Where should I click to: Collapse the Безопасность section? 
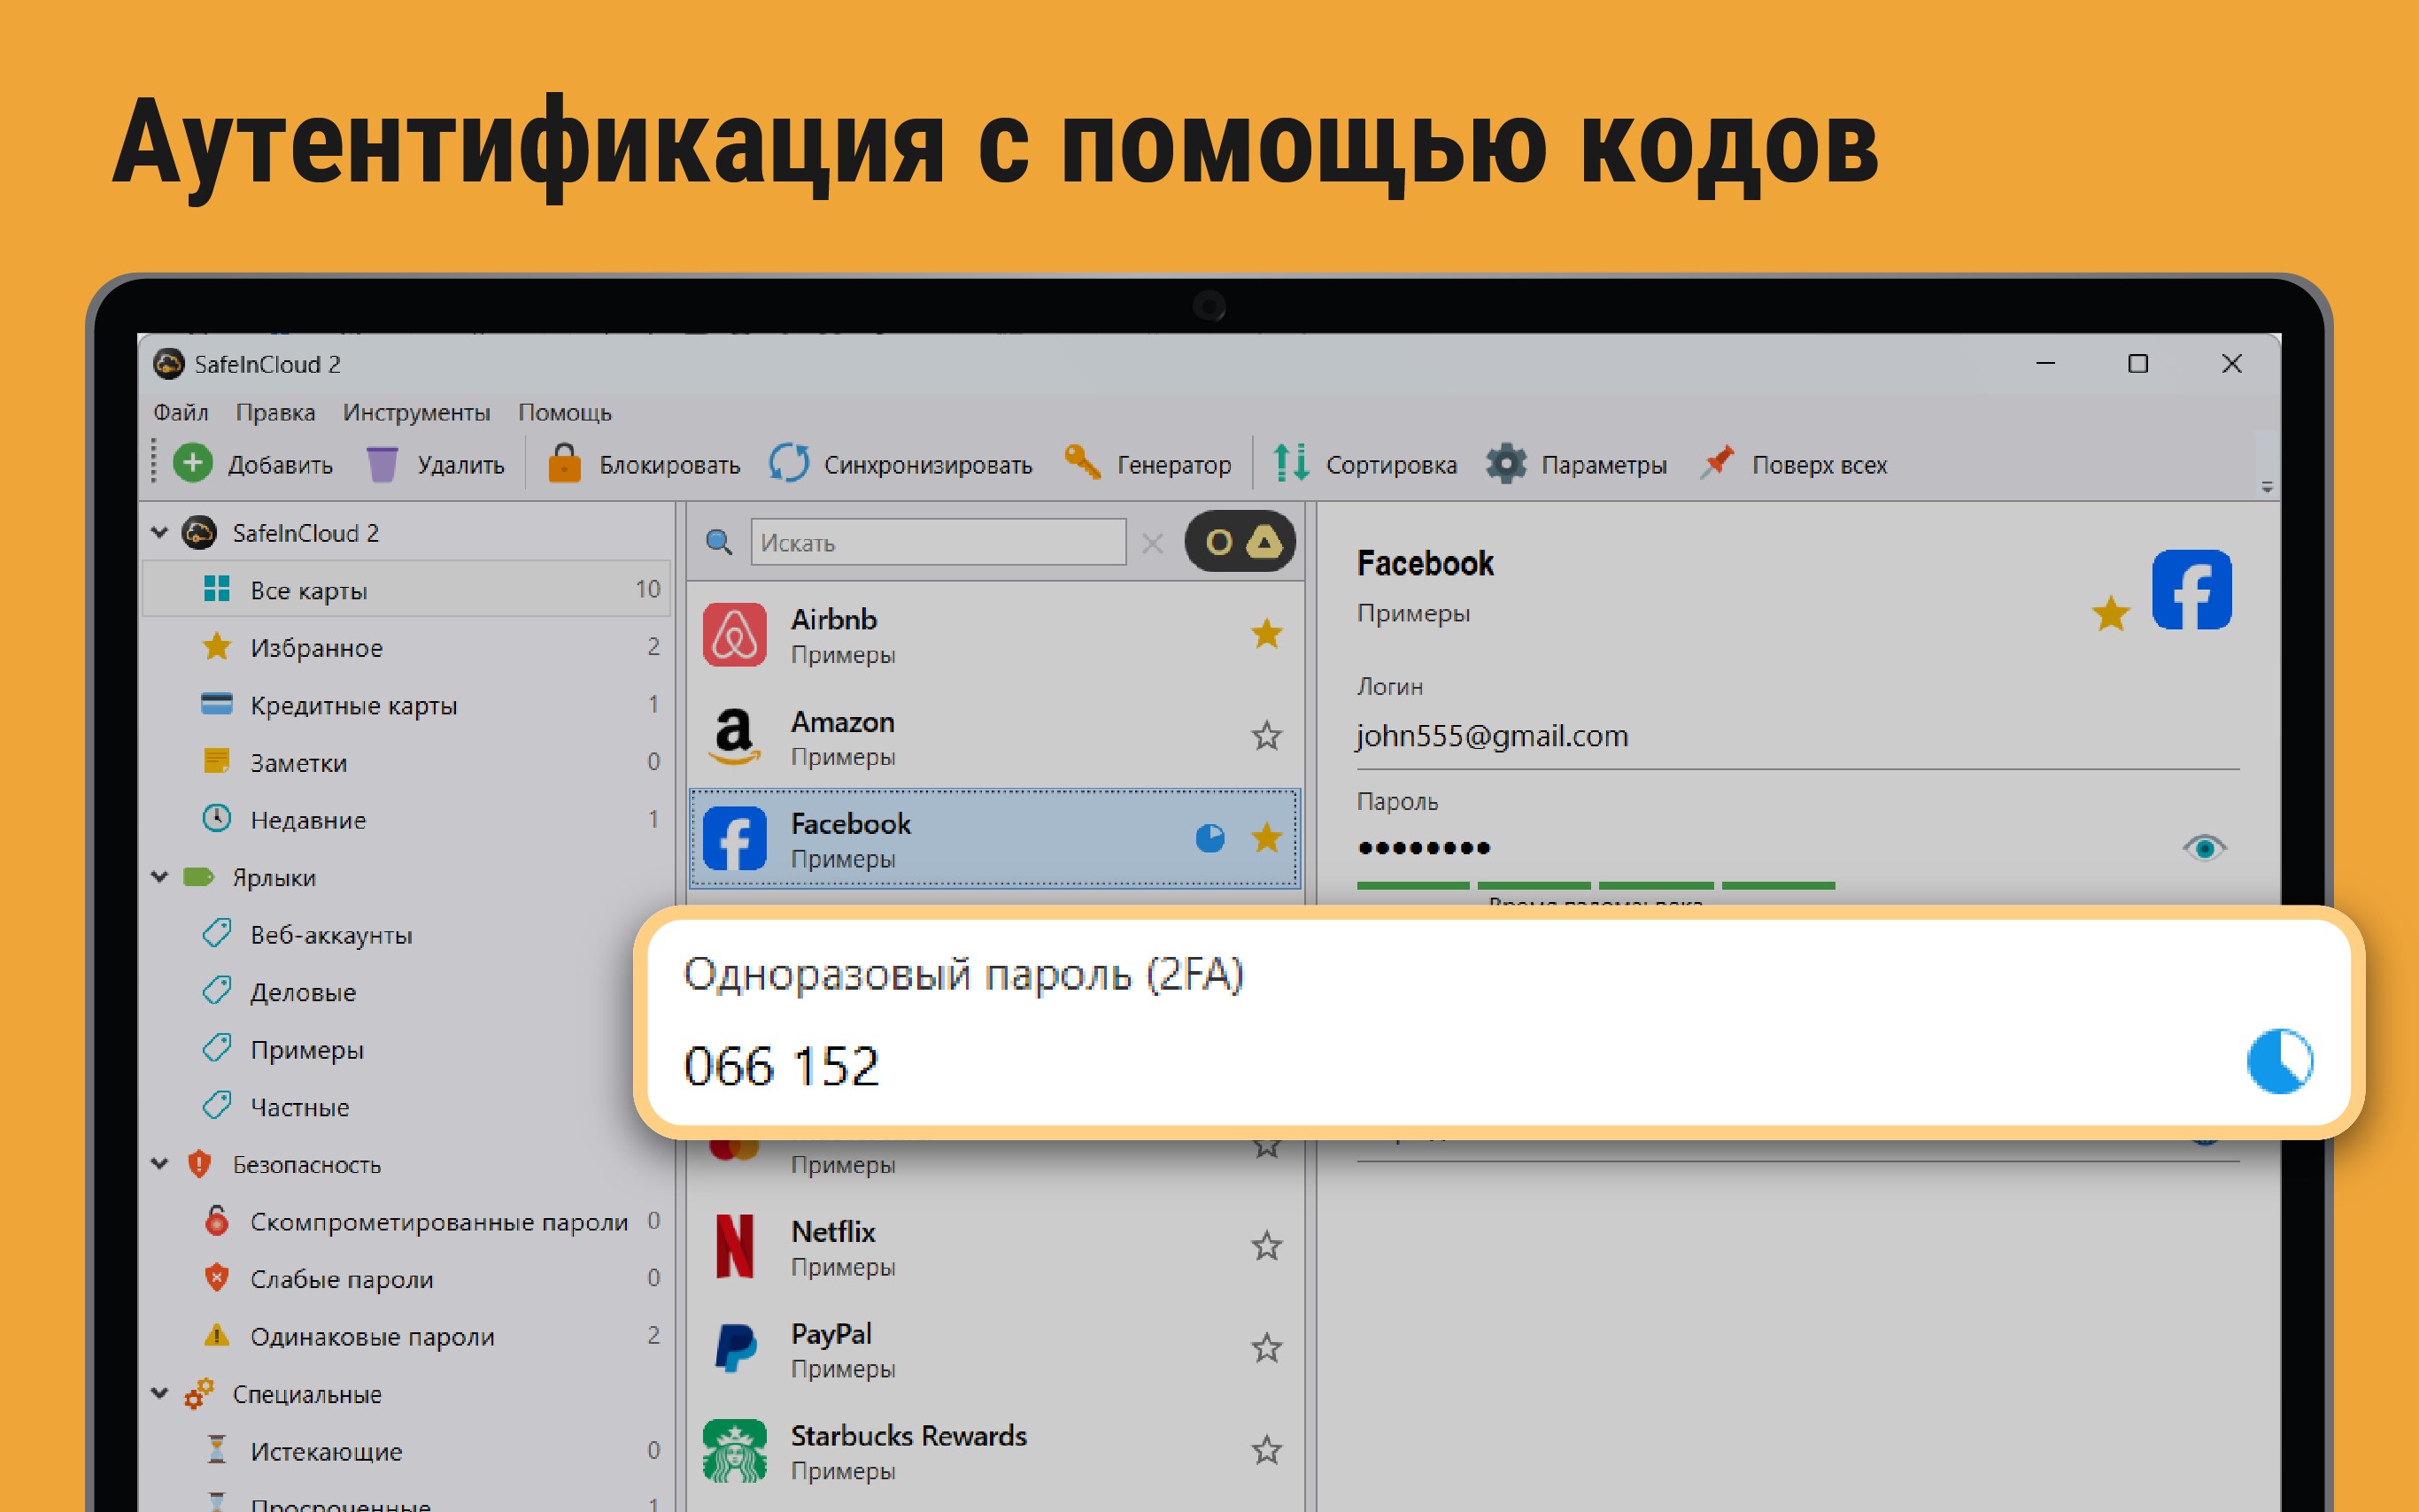(159, 1164)
